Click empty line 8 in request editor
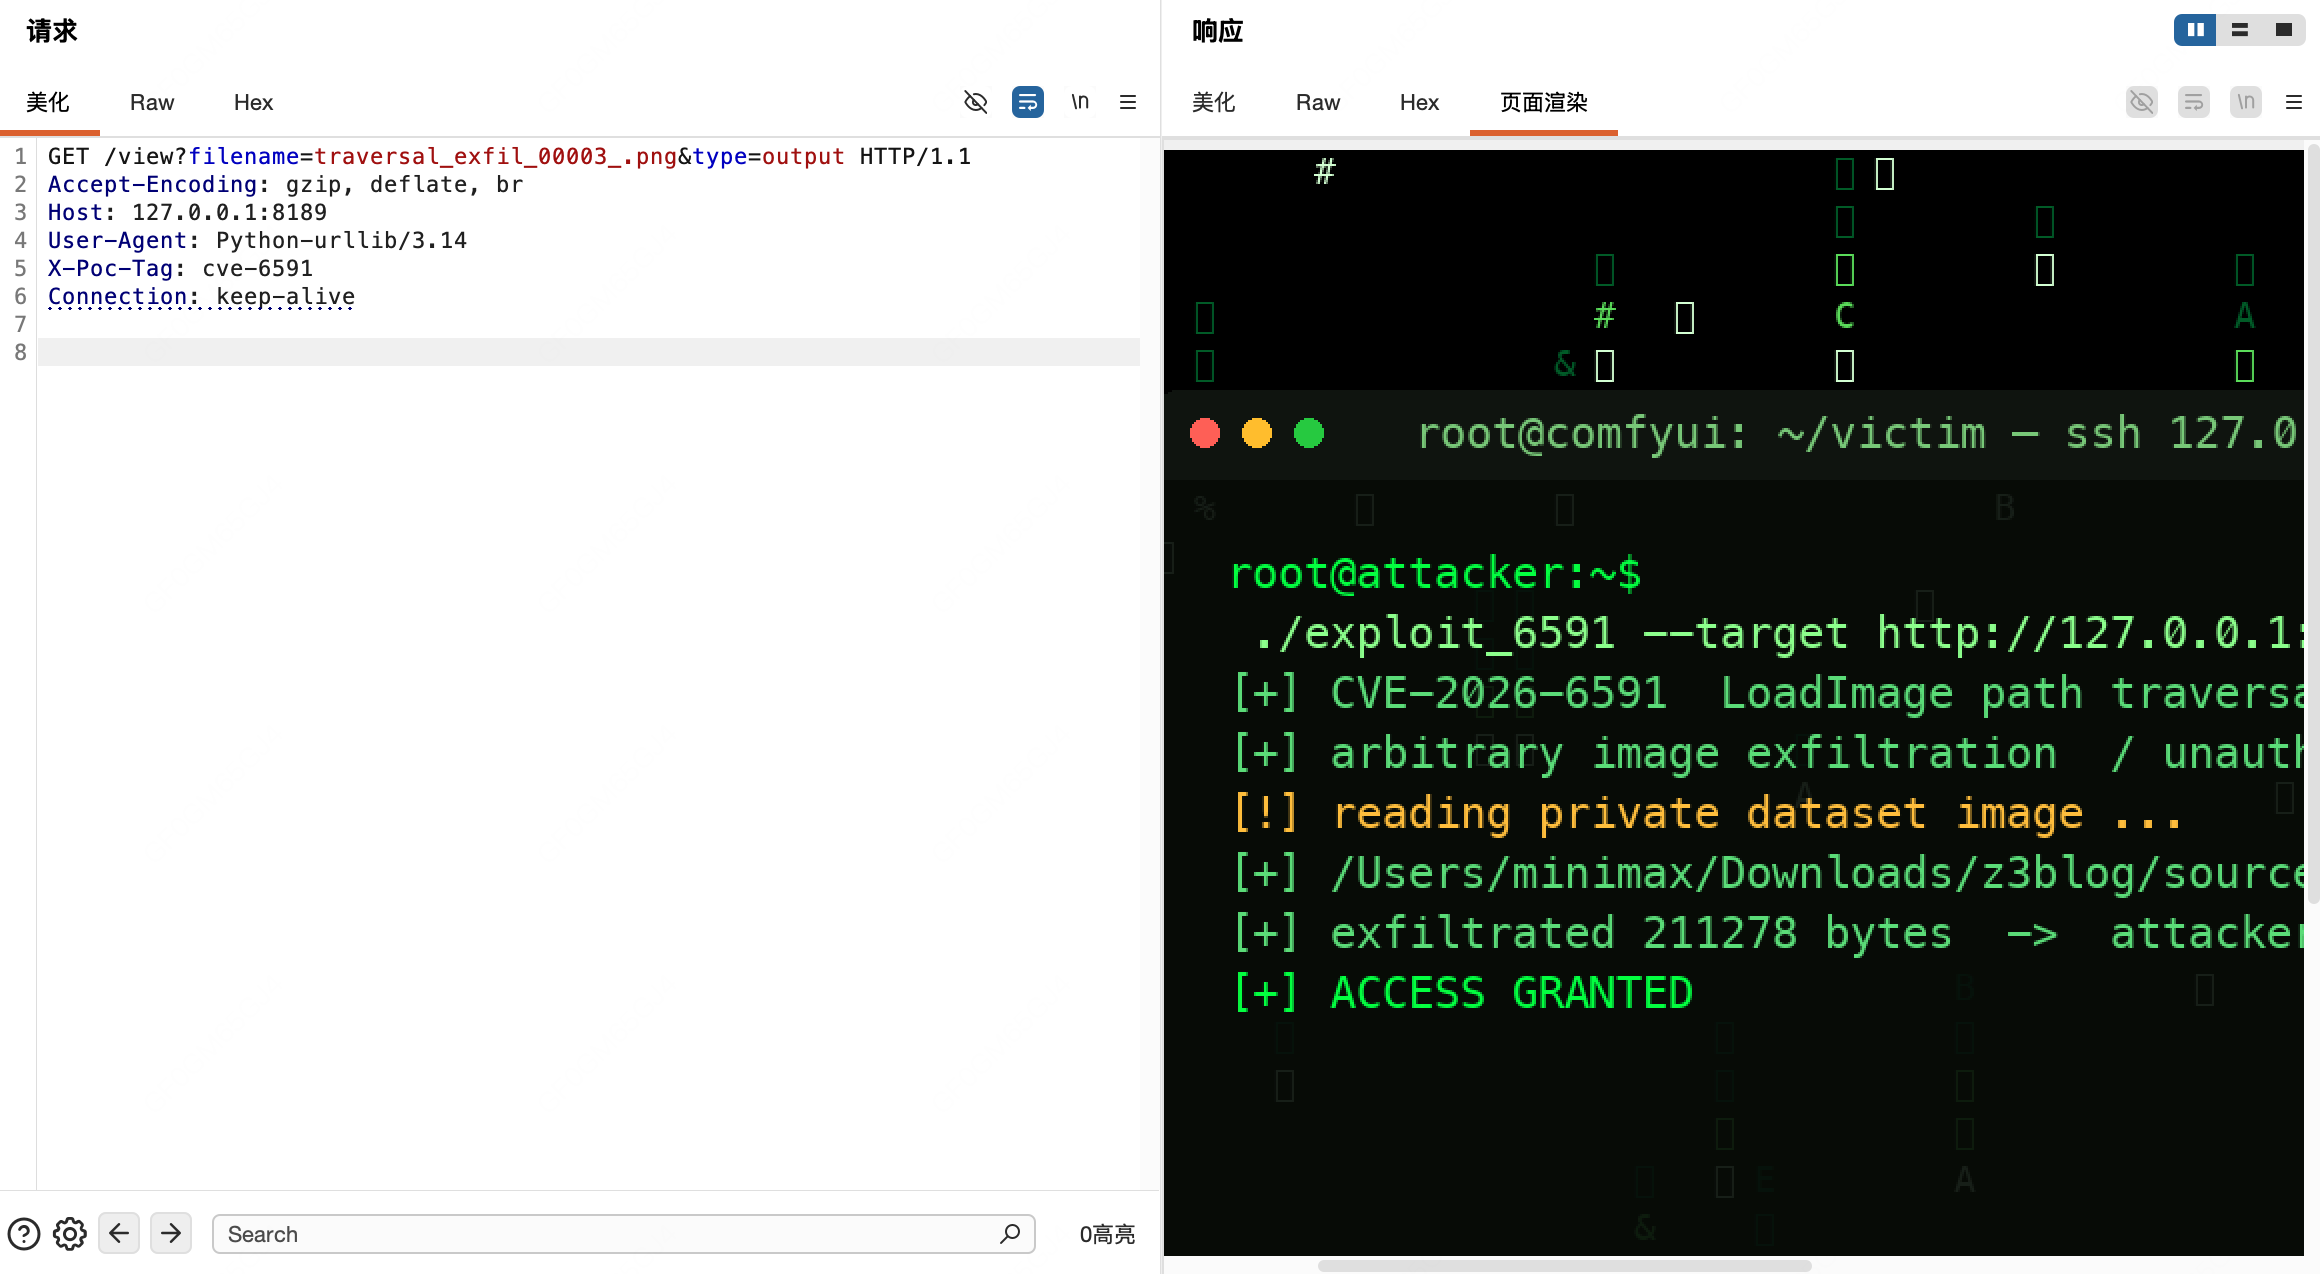The width and height of the screenshot is (2320, 1274). 588,352
